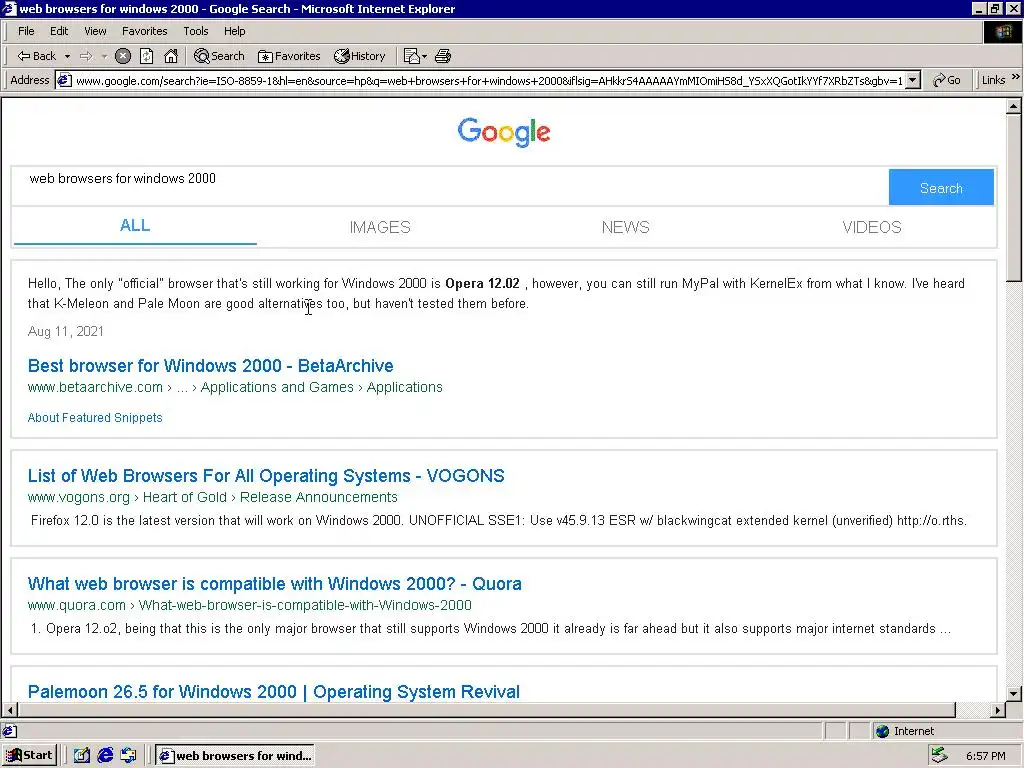Open the VOGONS web browsers list link

pos(266,476)
